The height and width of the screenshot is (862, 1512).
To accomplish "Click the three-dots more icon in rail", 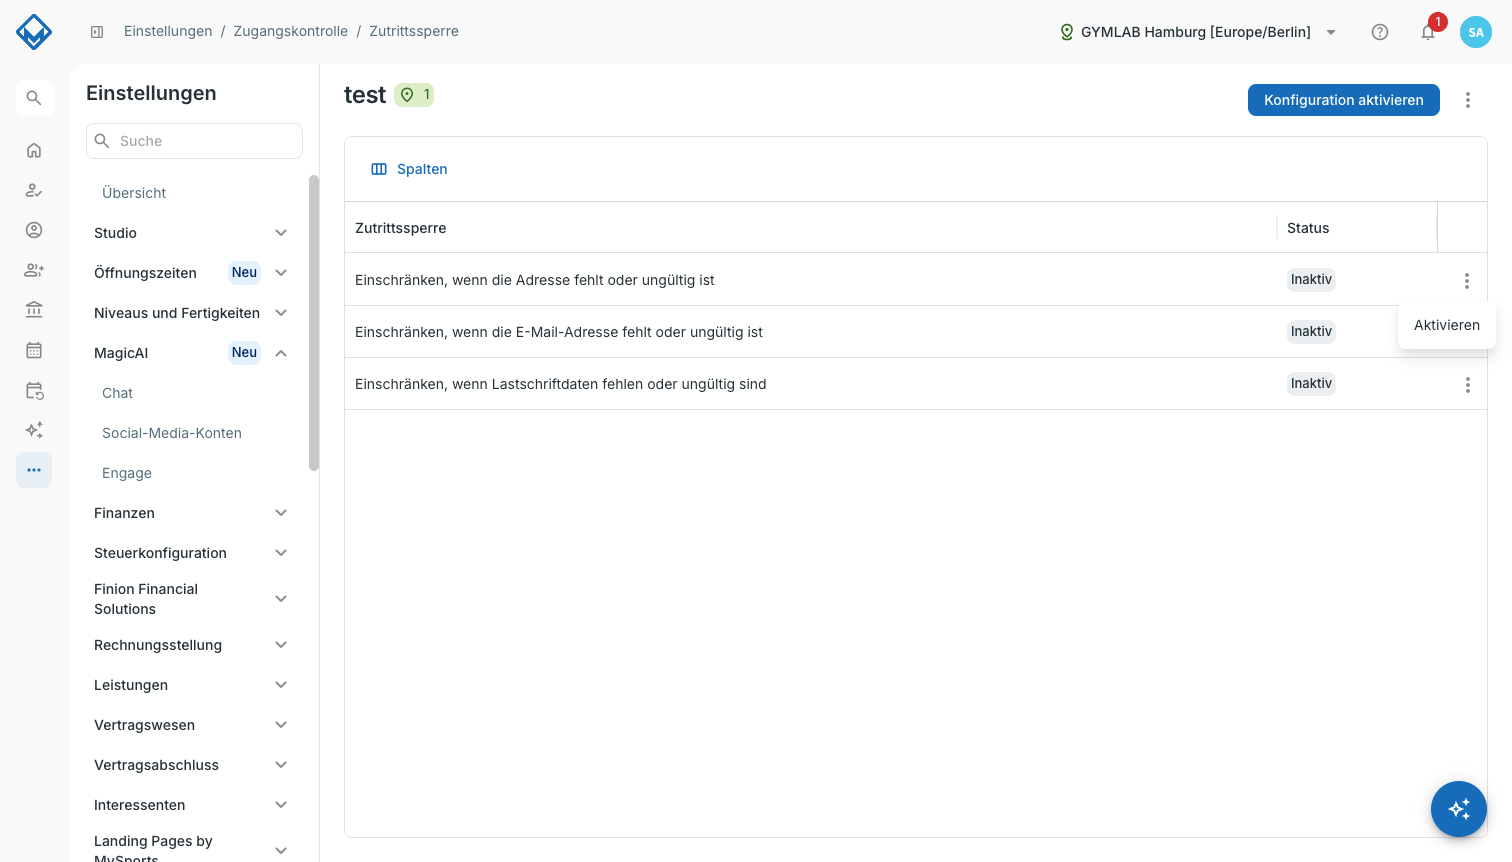I will point(34,470).
